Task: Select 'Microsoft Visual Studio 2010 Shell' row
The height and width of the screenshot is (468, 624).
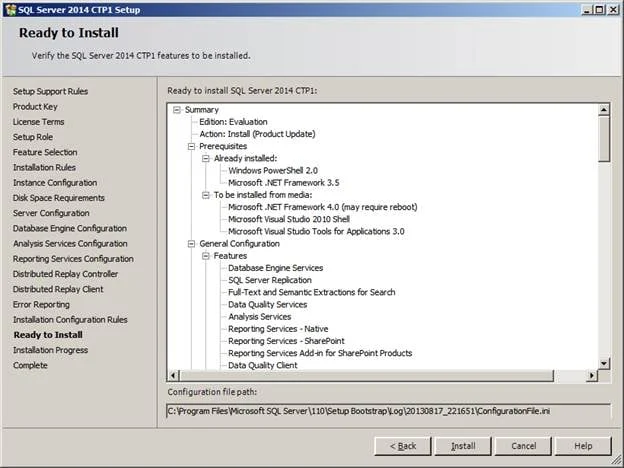Action: (289, 219)
